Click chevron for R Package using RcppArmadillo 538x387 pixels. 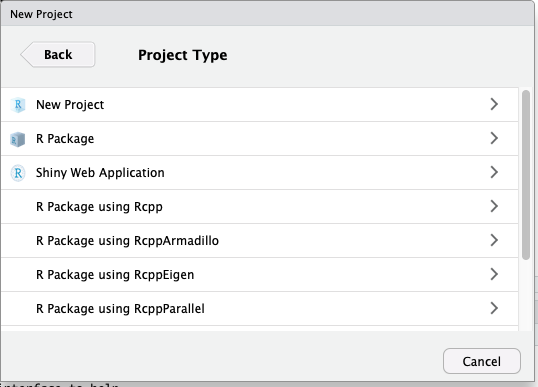click(494, 240)
